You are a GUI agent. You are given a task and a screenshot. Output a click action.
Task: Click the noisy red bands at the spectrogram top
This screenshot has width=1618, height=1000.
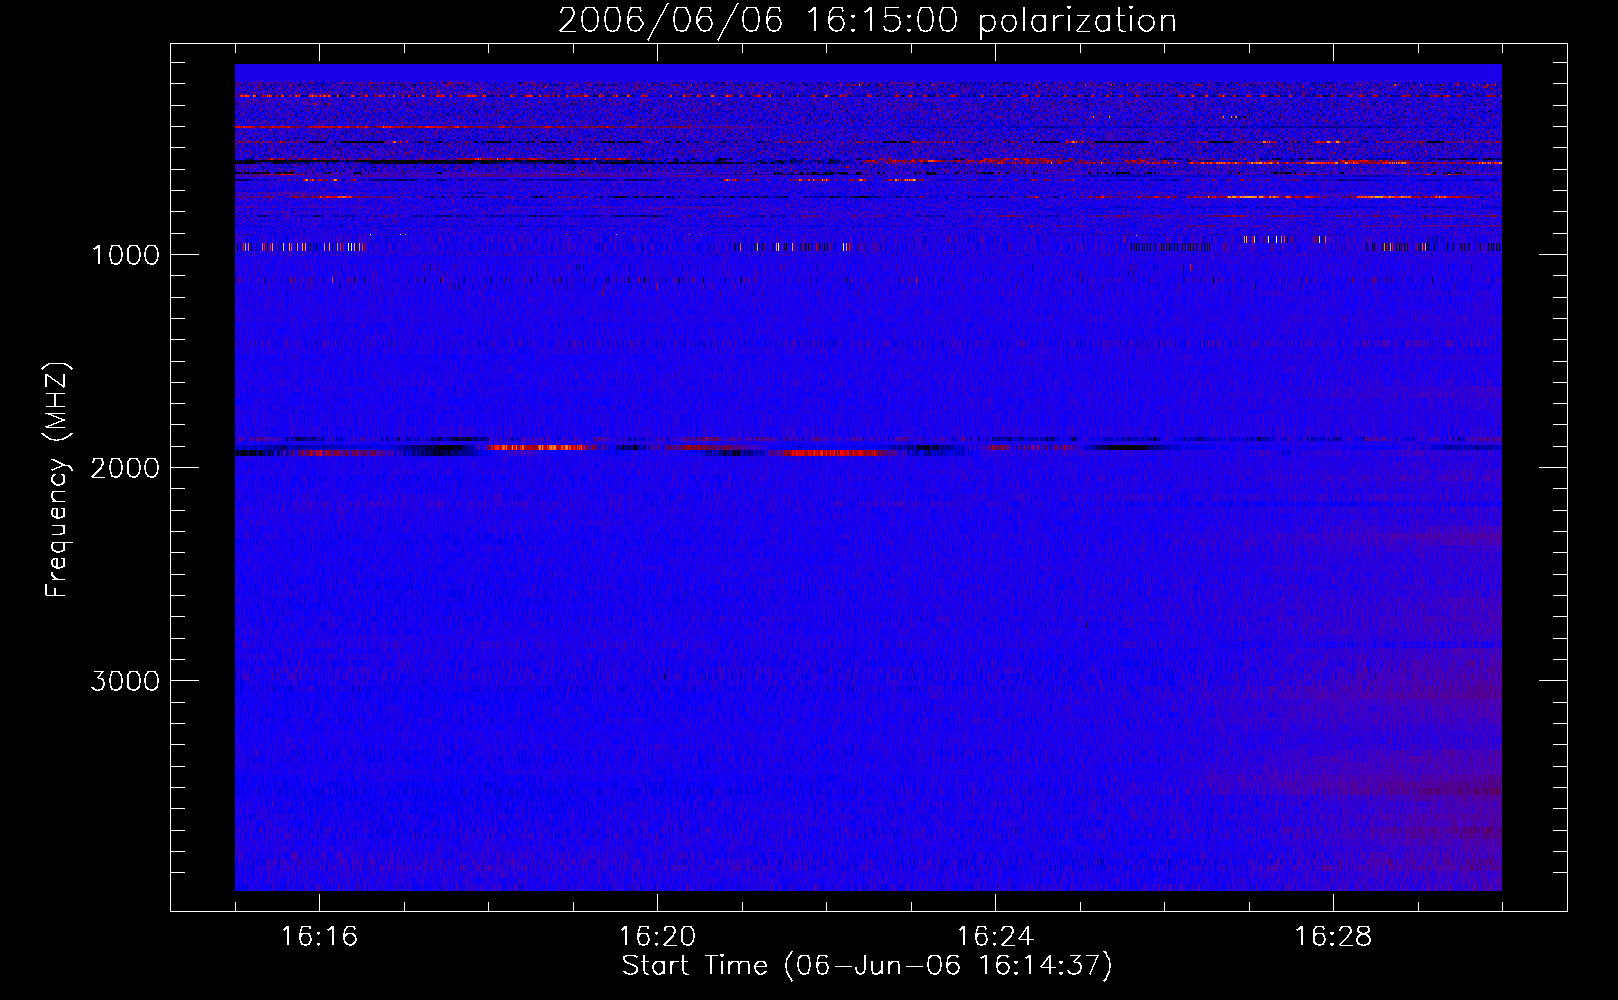[x=868, y=150]
